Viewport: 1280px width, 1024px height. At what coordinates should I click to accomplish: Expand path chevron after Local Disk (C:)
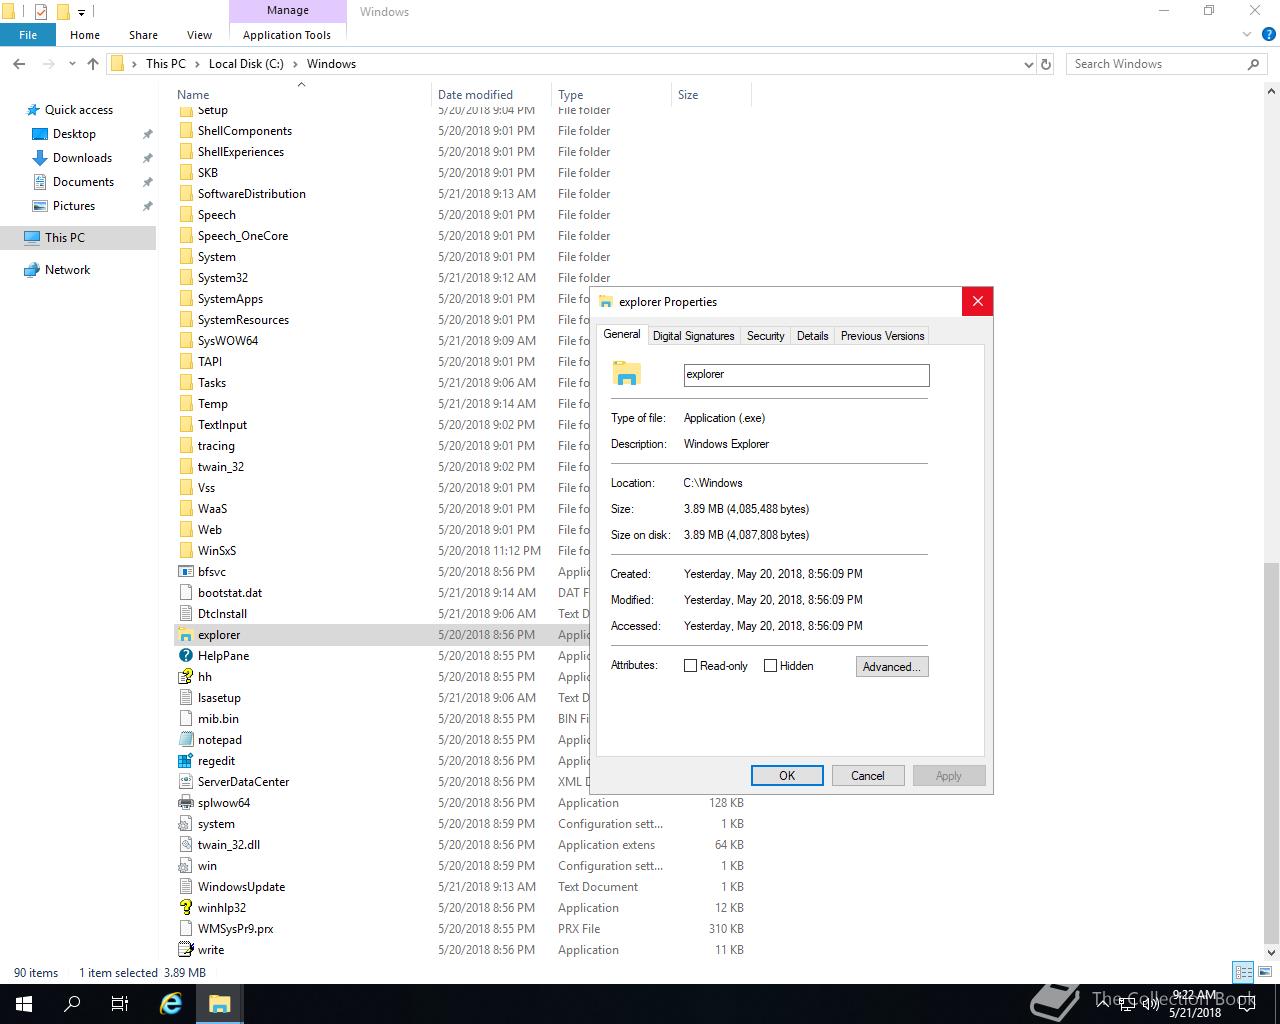(x=295, y=64)
